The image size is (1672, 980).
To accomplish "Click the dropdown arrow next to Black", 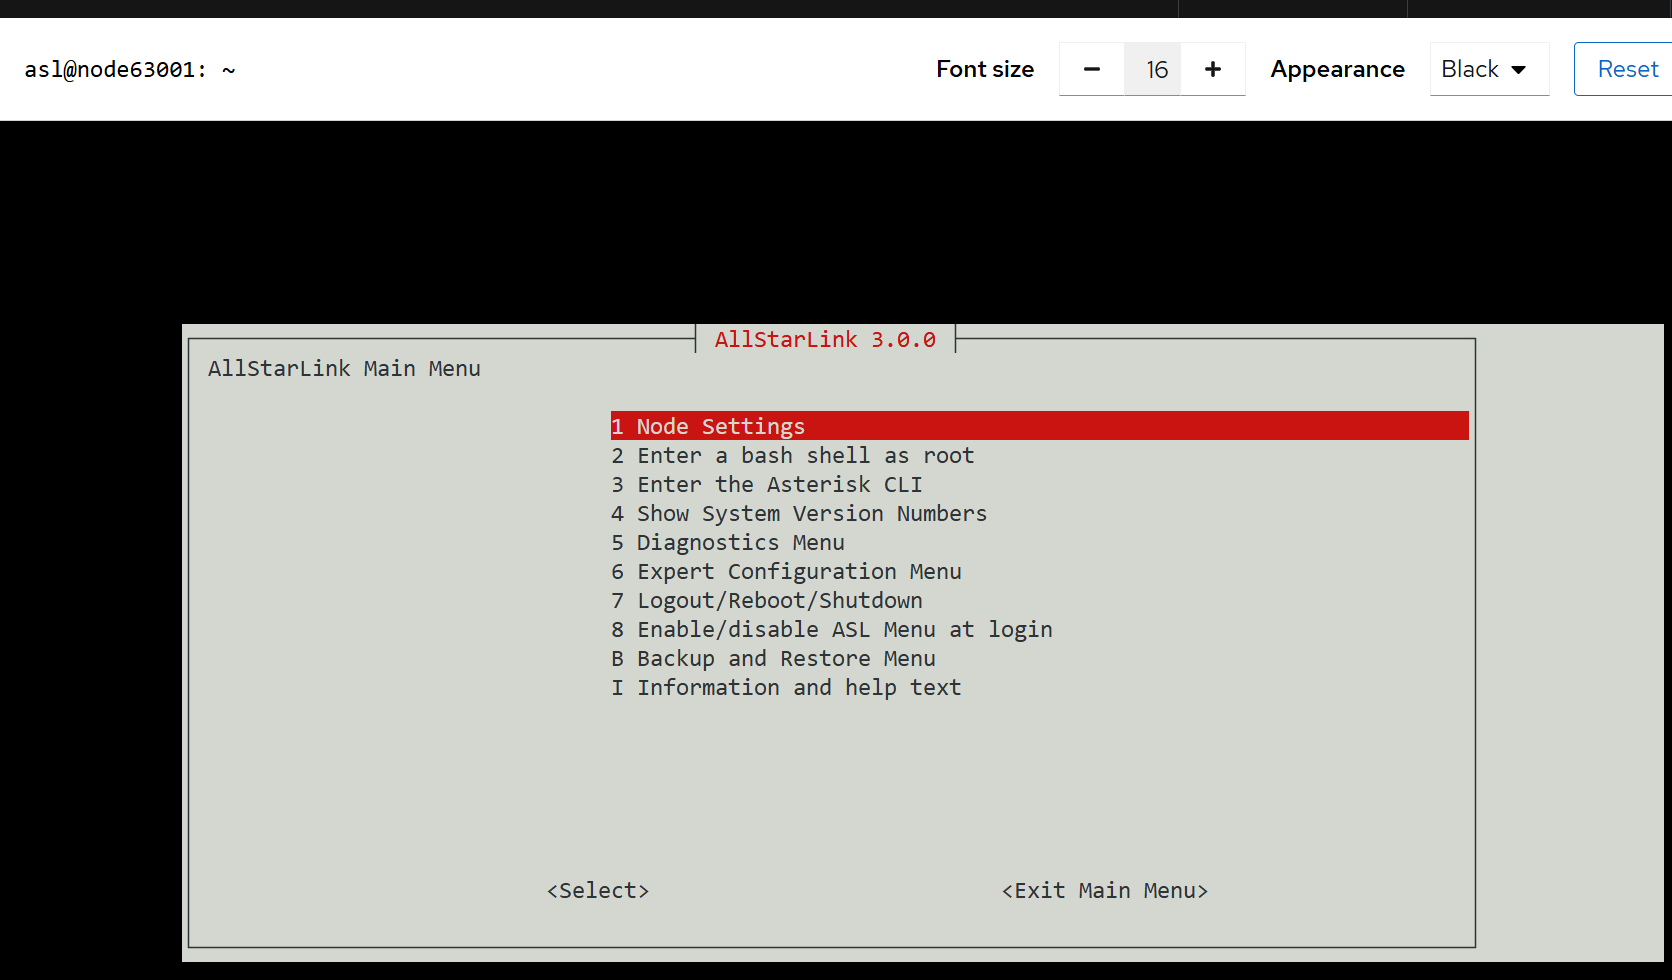I will 1519,70.
